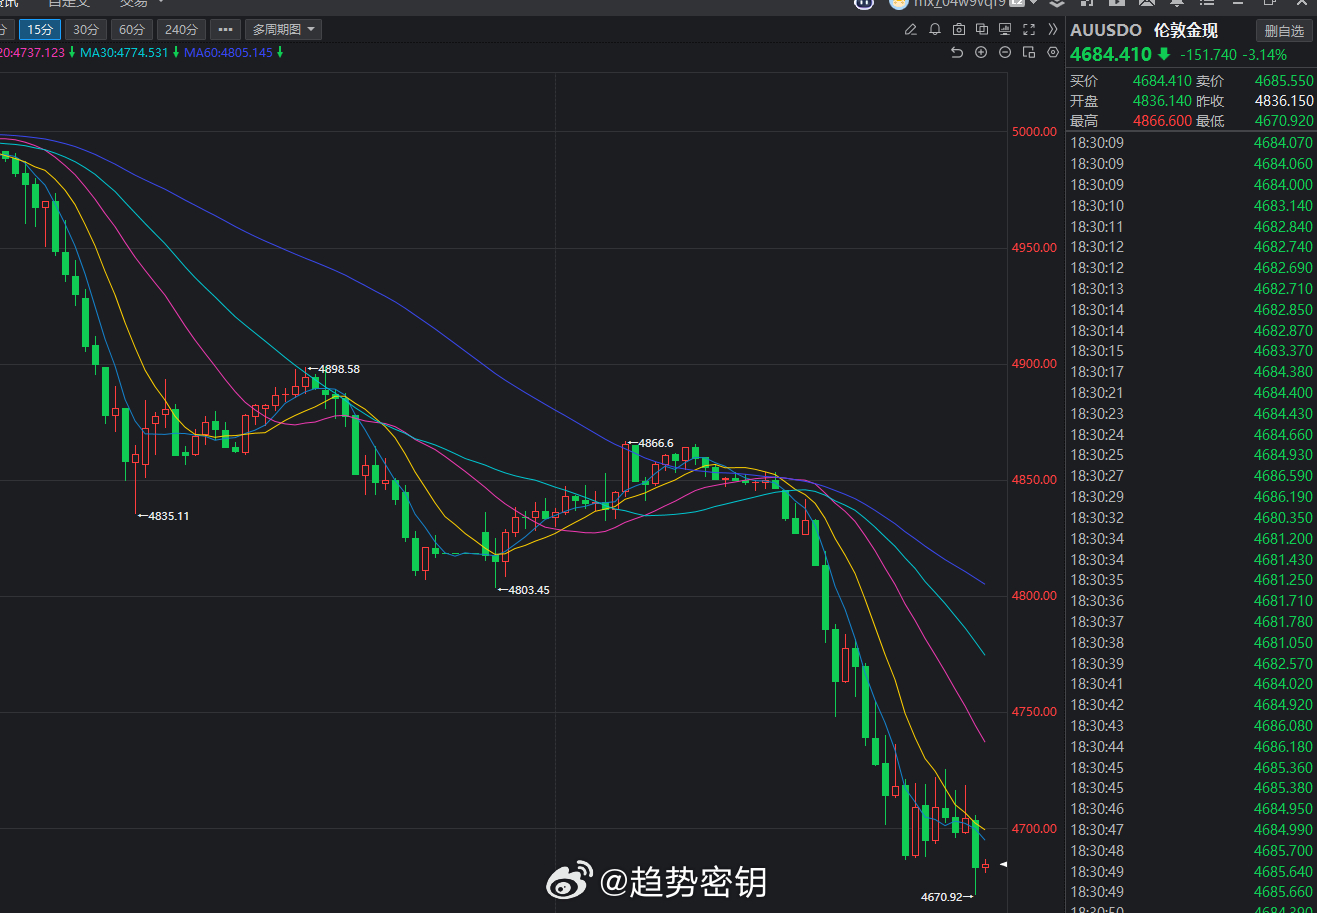Click the undo arrow icon
Image resolution: width=1317 pixels, height=913 pixels.
957,53
